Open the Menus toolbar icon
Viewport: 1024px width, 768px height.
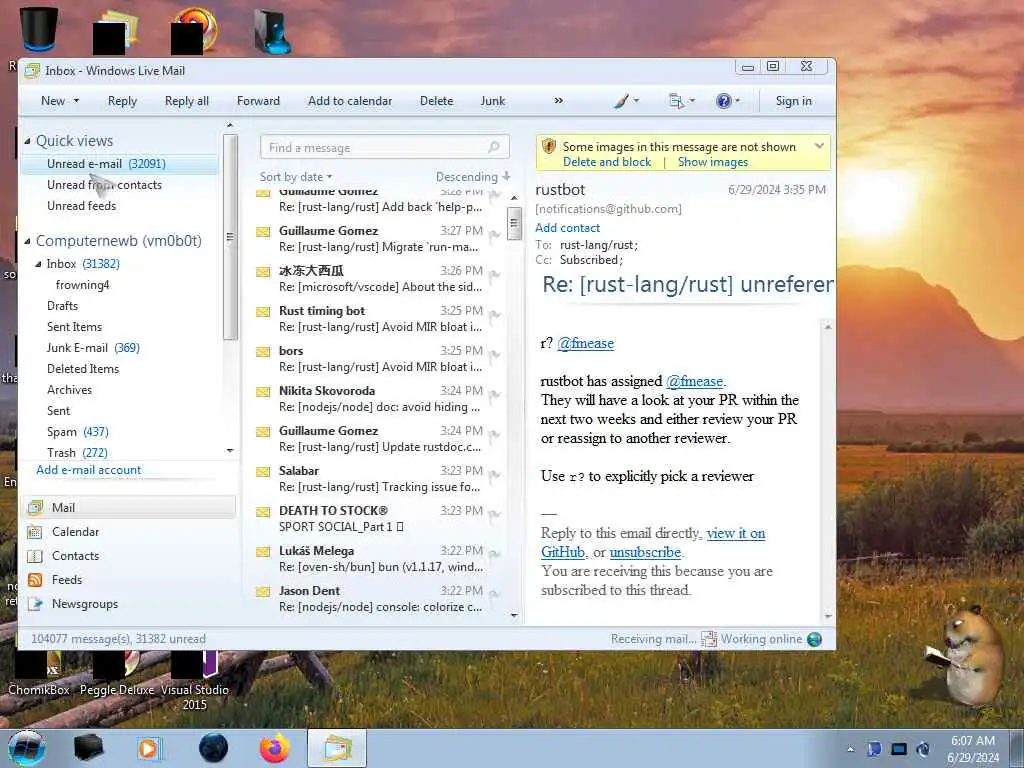coord(677,101)
